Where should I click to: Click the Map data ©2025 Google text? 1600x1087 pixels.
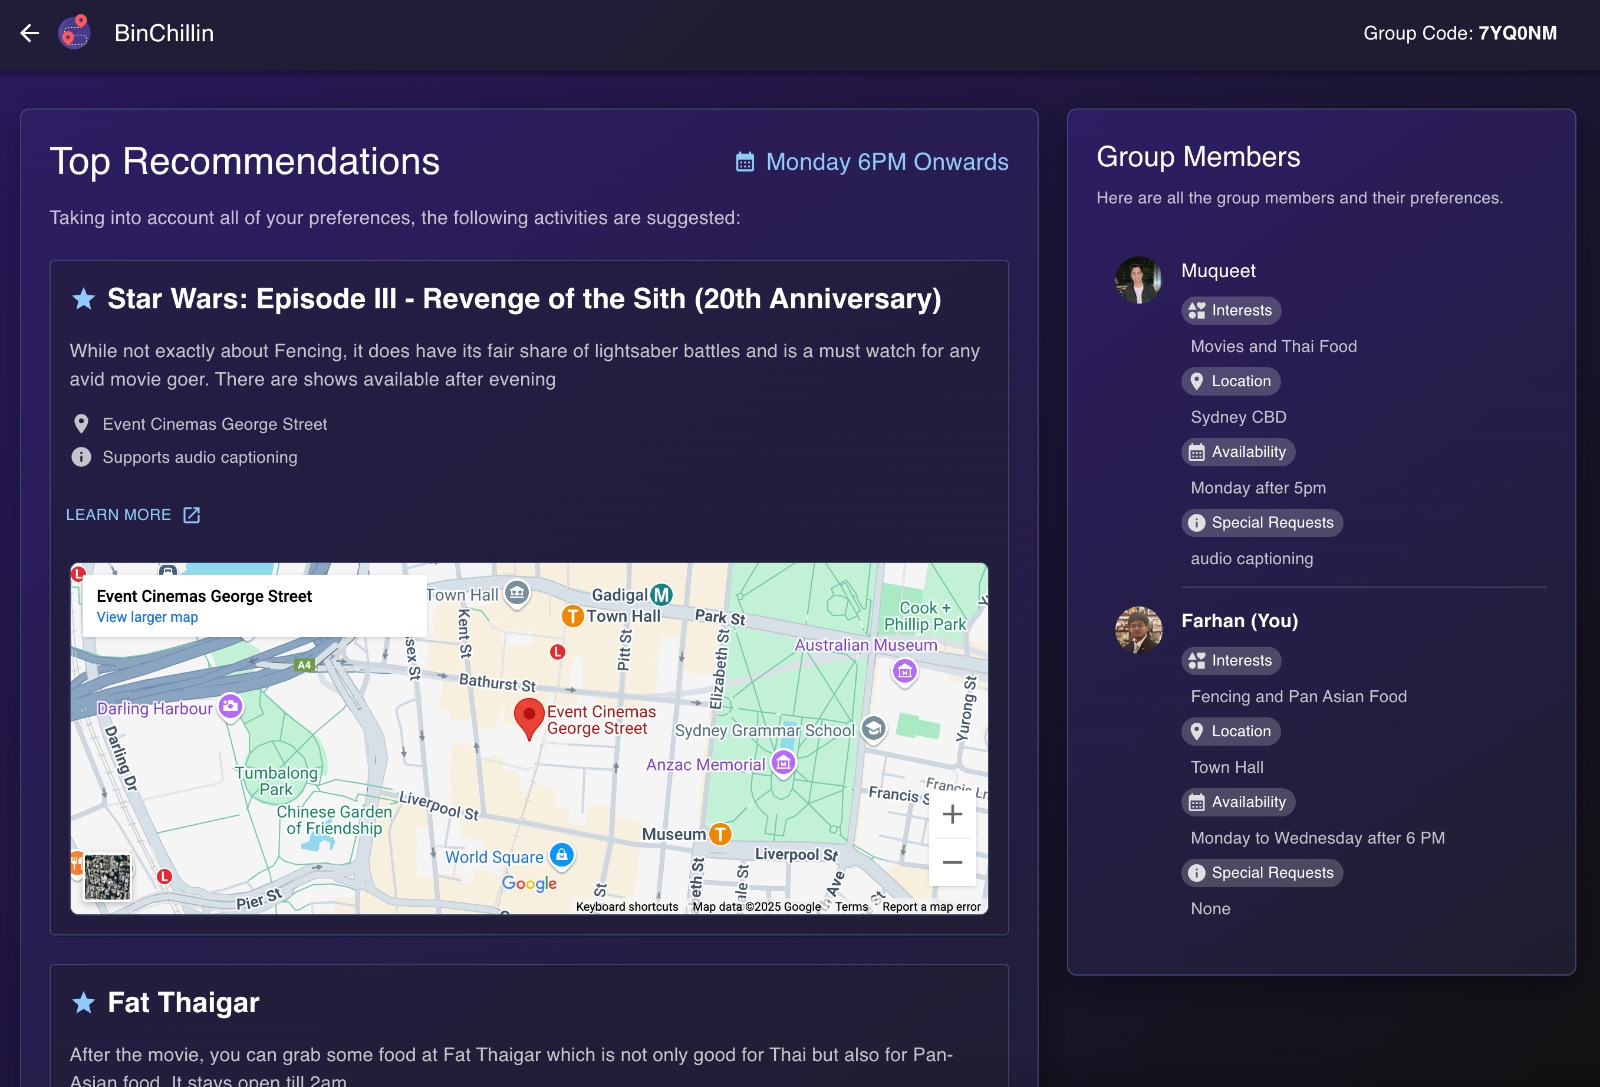click(757, 907)
